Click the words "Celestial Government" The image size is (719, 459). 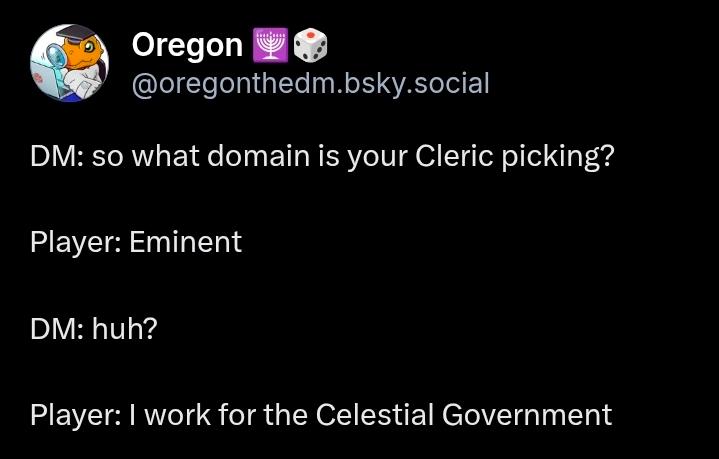pos(463,414)
